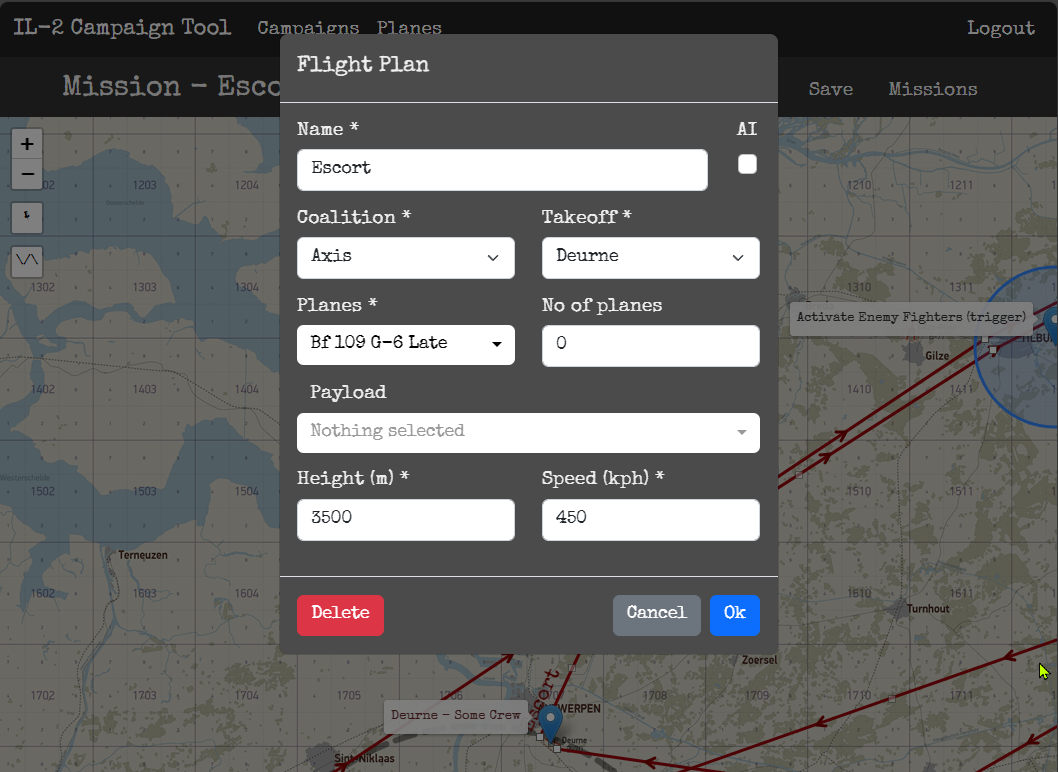The width and height of the screenshot is (1058, 772).
Task: Focus the Speed (kph) input field
Action: (650, 520)
